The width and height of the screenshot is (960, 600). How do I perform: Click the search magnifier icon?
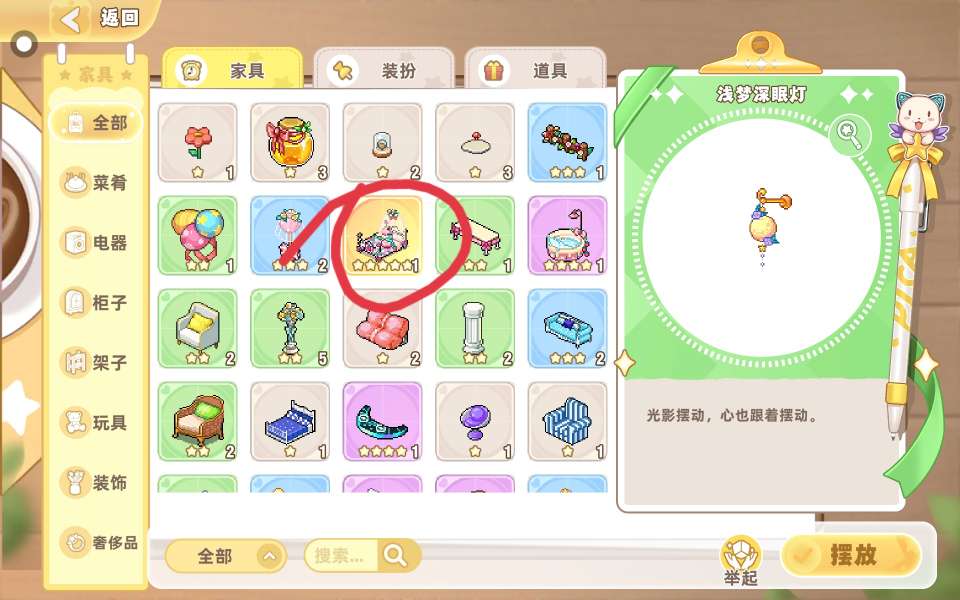(x=397, y=556)
